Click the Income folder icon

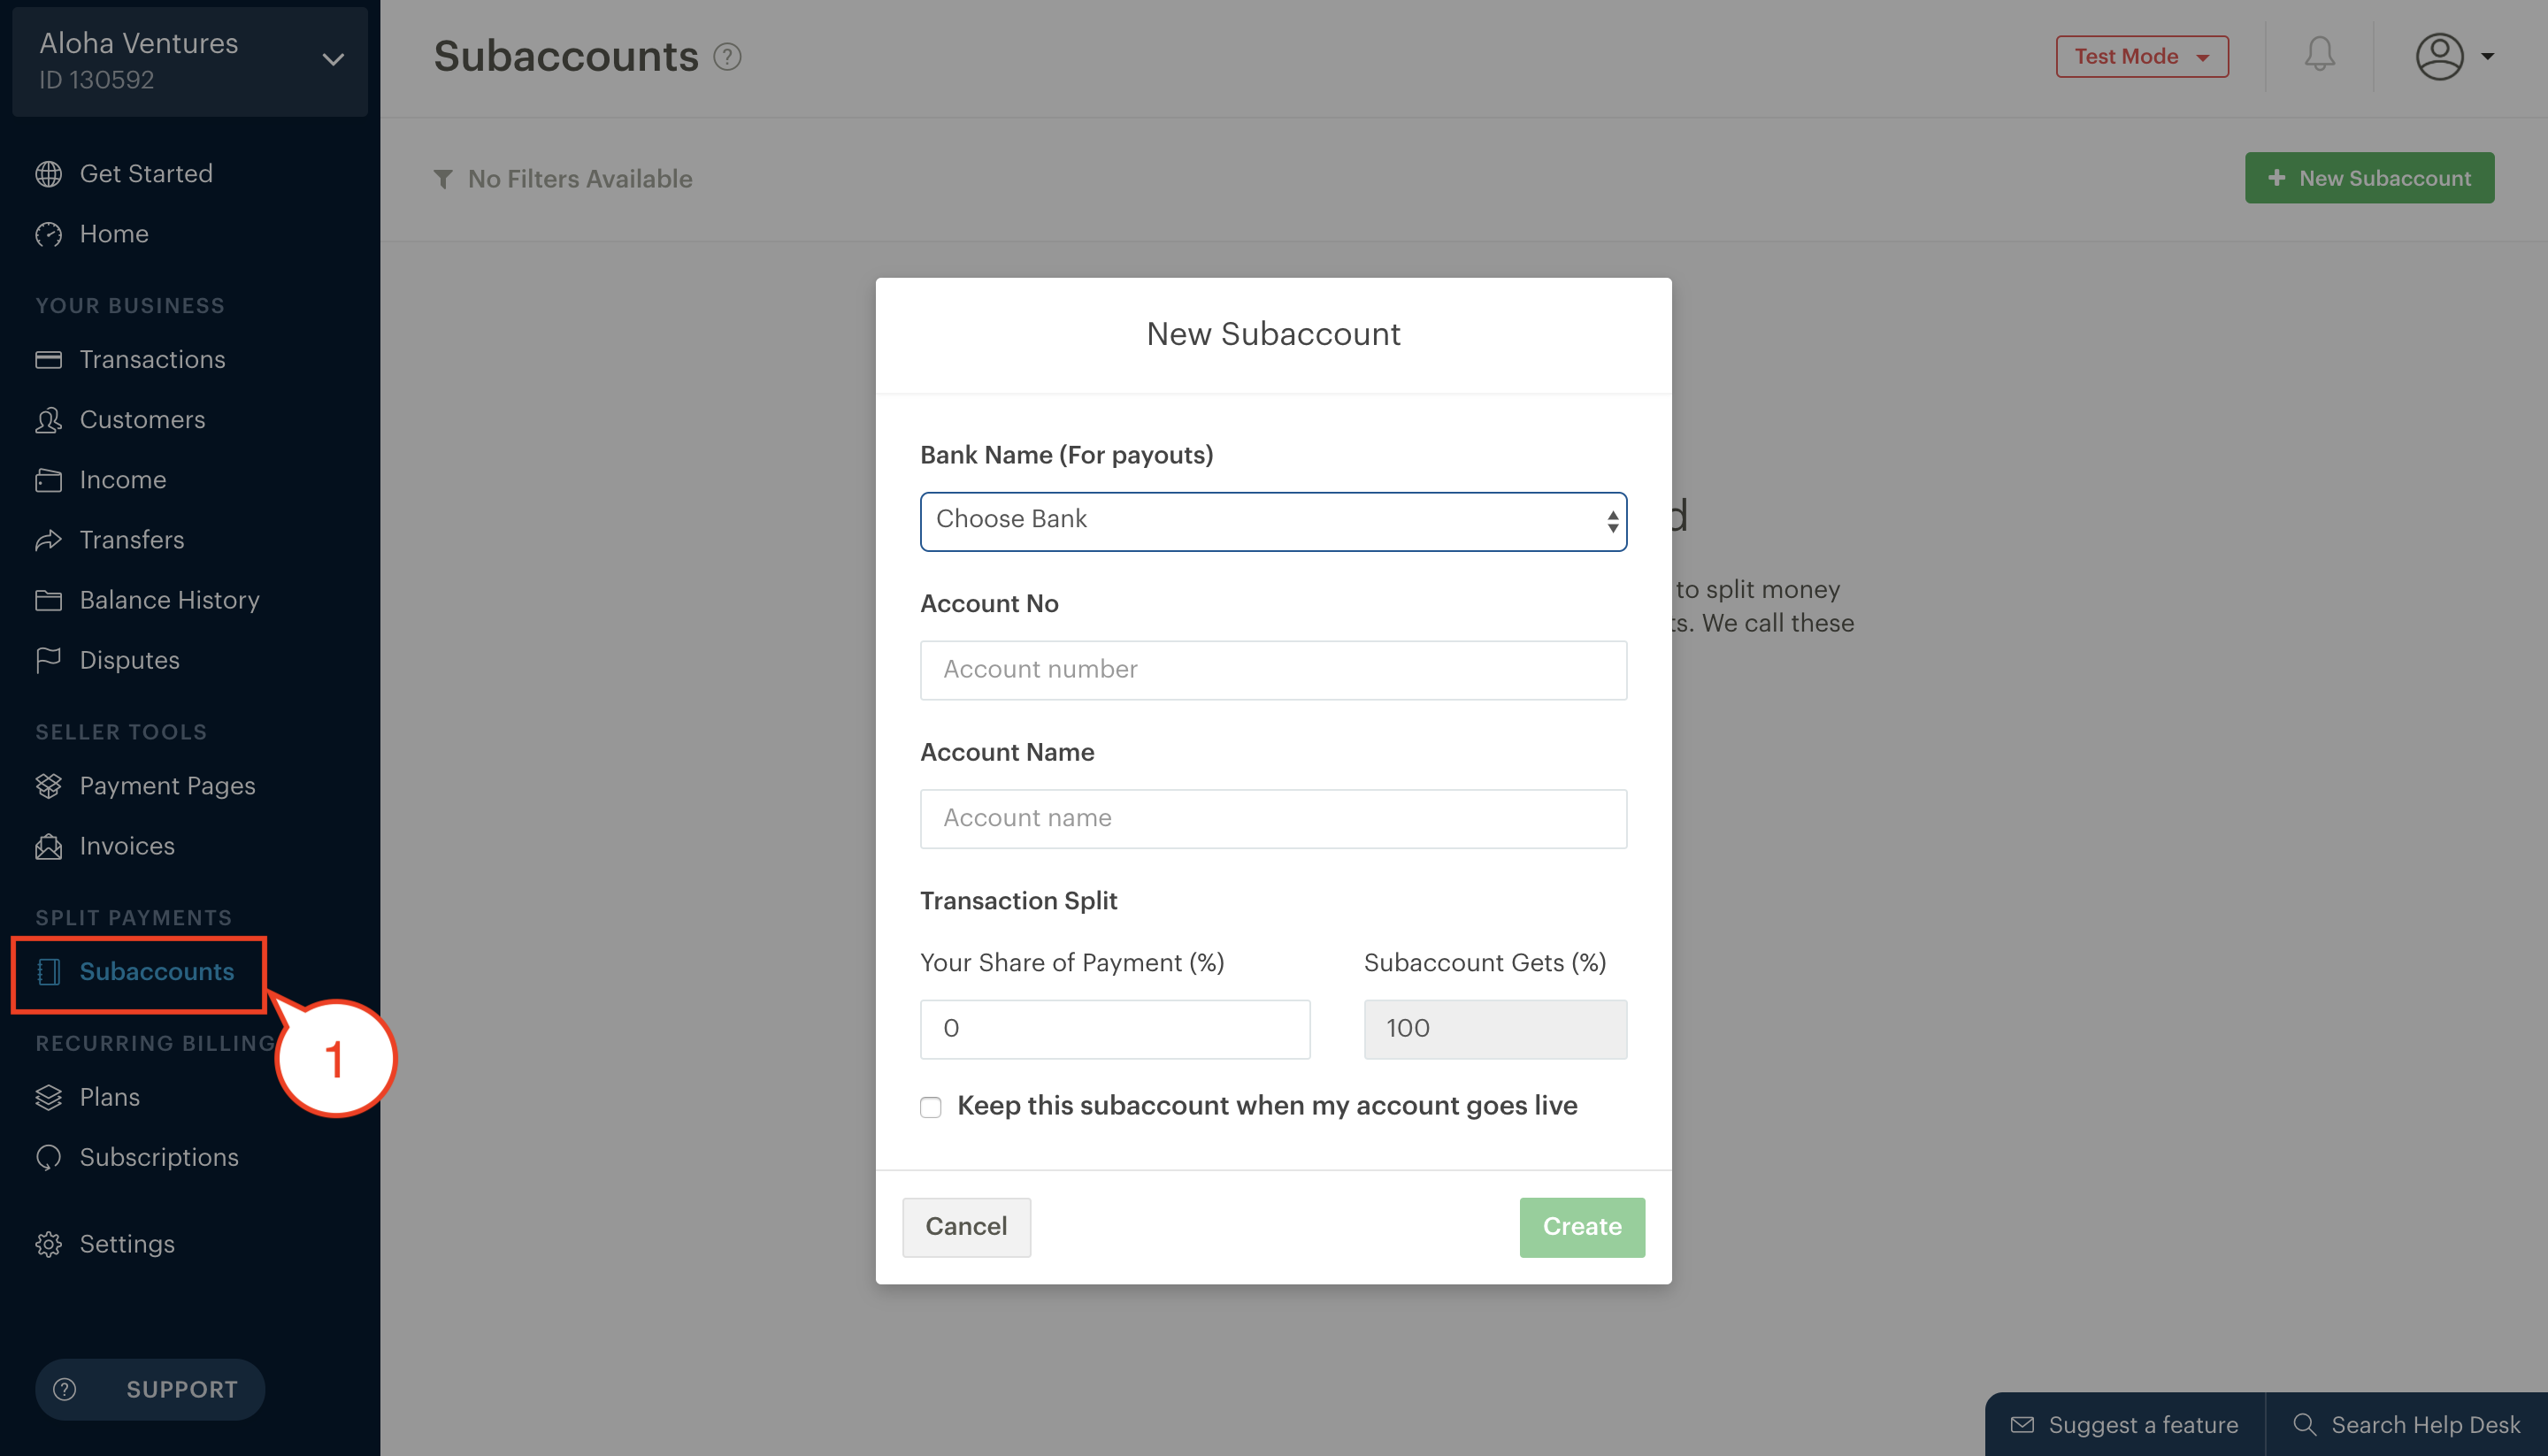click(x=48, y=480)
